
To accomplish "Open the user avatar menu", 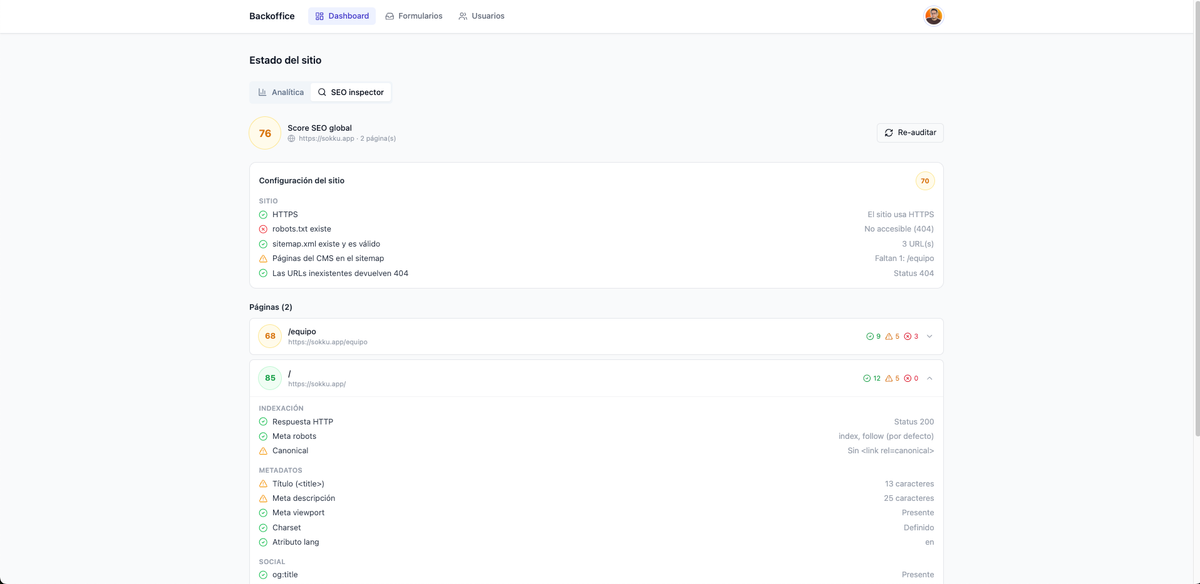I will pos(933,16).
